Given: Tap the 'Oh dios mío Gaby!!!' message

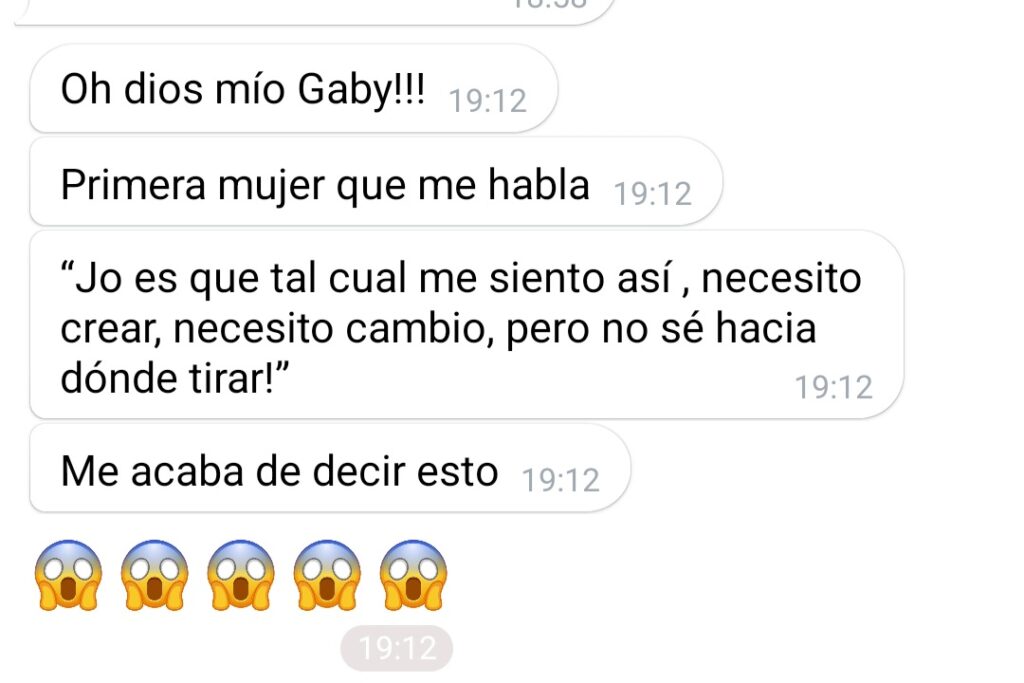Looking at the screenshot, I should point(293,89).
